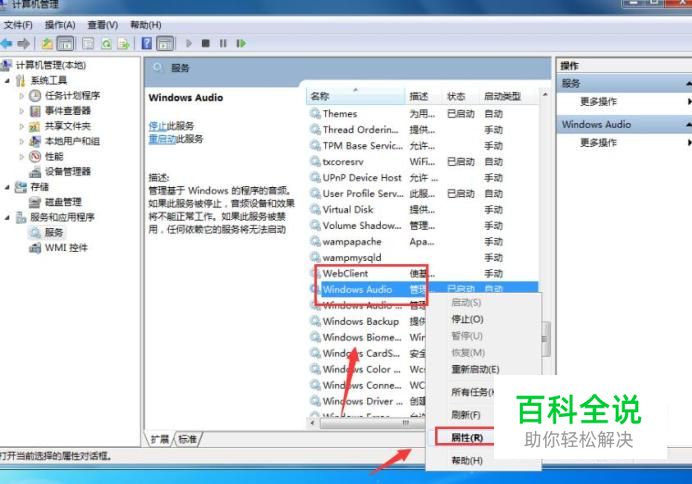Click the Start Service play icon
This screenshot has width=692, height=484.
click(x=189, y=43)
